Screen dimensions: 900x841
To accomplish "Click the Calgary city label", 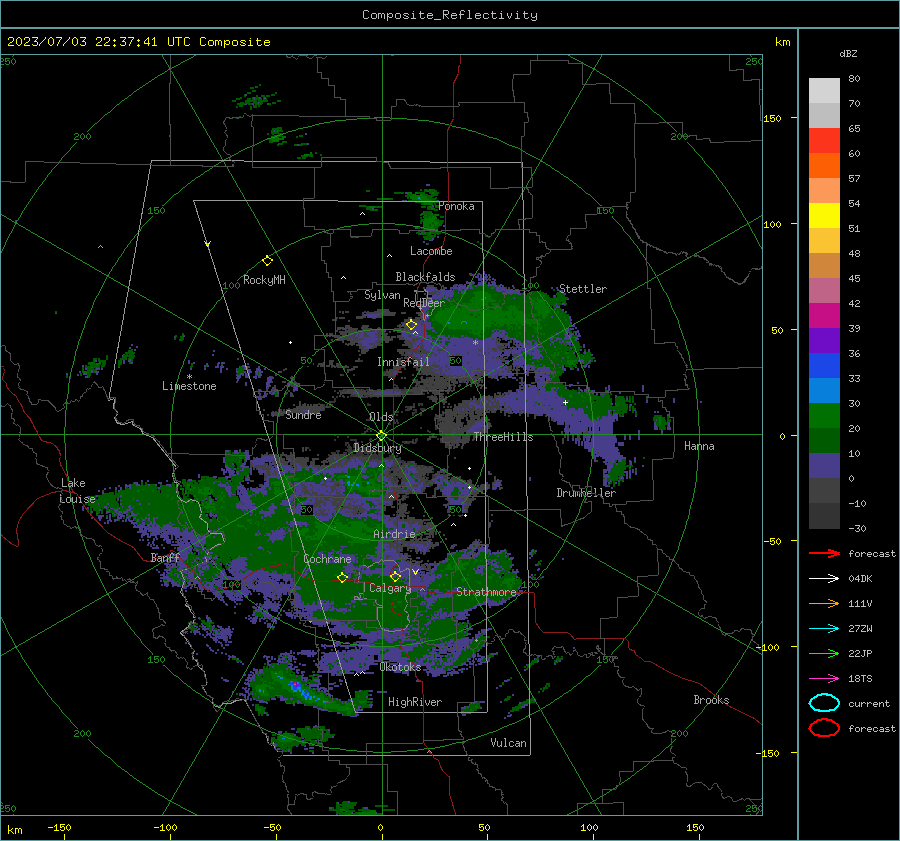I will 390,588.
